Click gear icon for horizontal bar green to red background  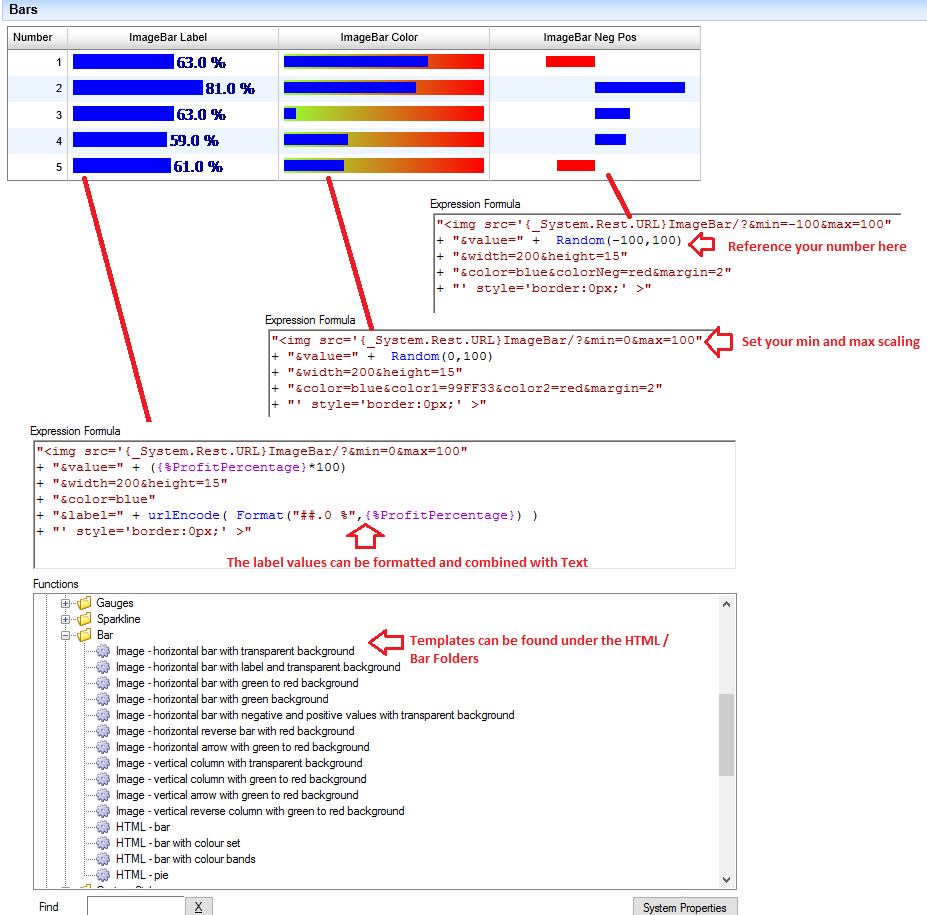point(103,683)
